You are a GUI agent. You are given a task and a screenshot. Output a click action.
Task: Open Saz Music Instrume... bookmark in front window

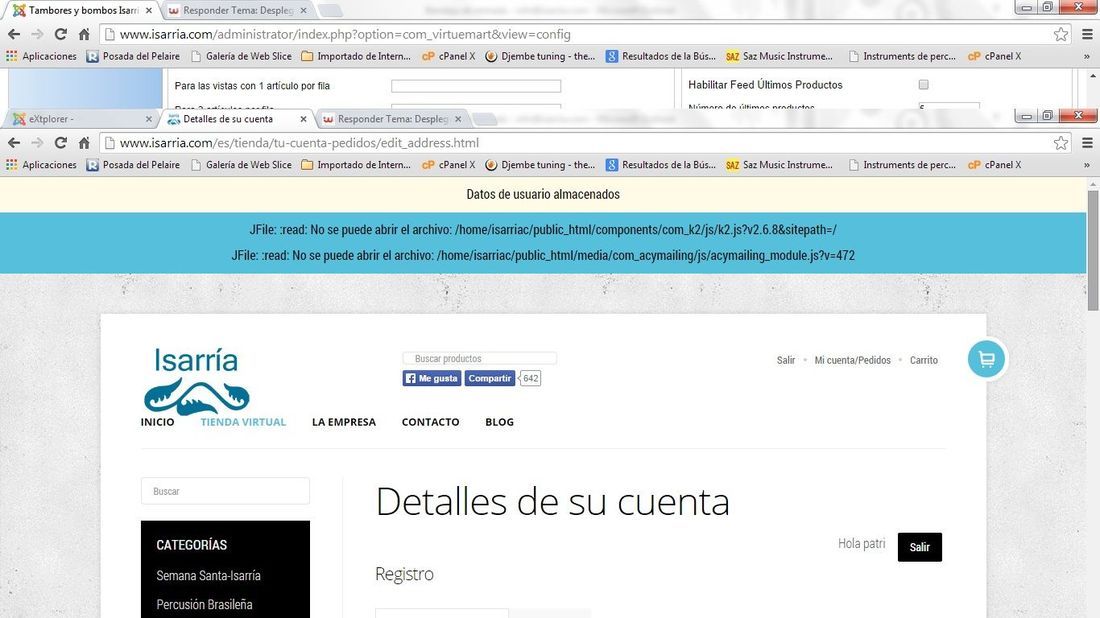click(779, 165)
